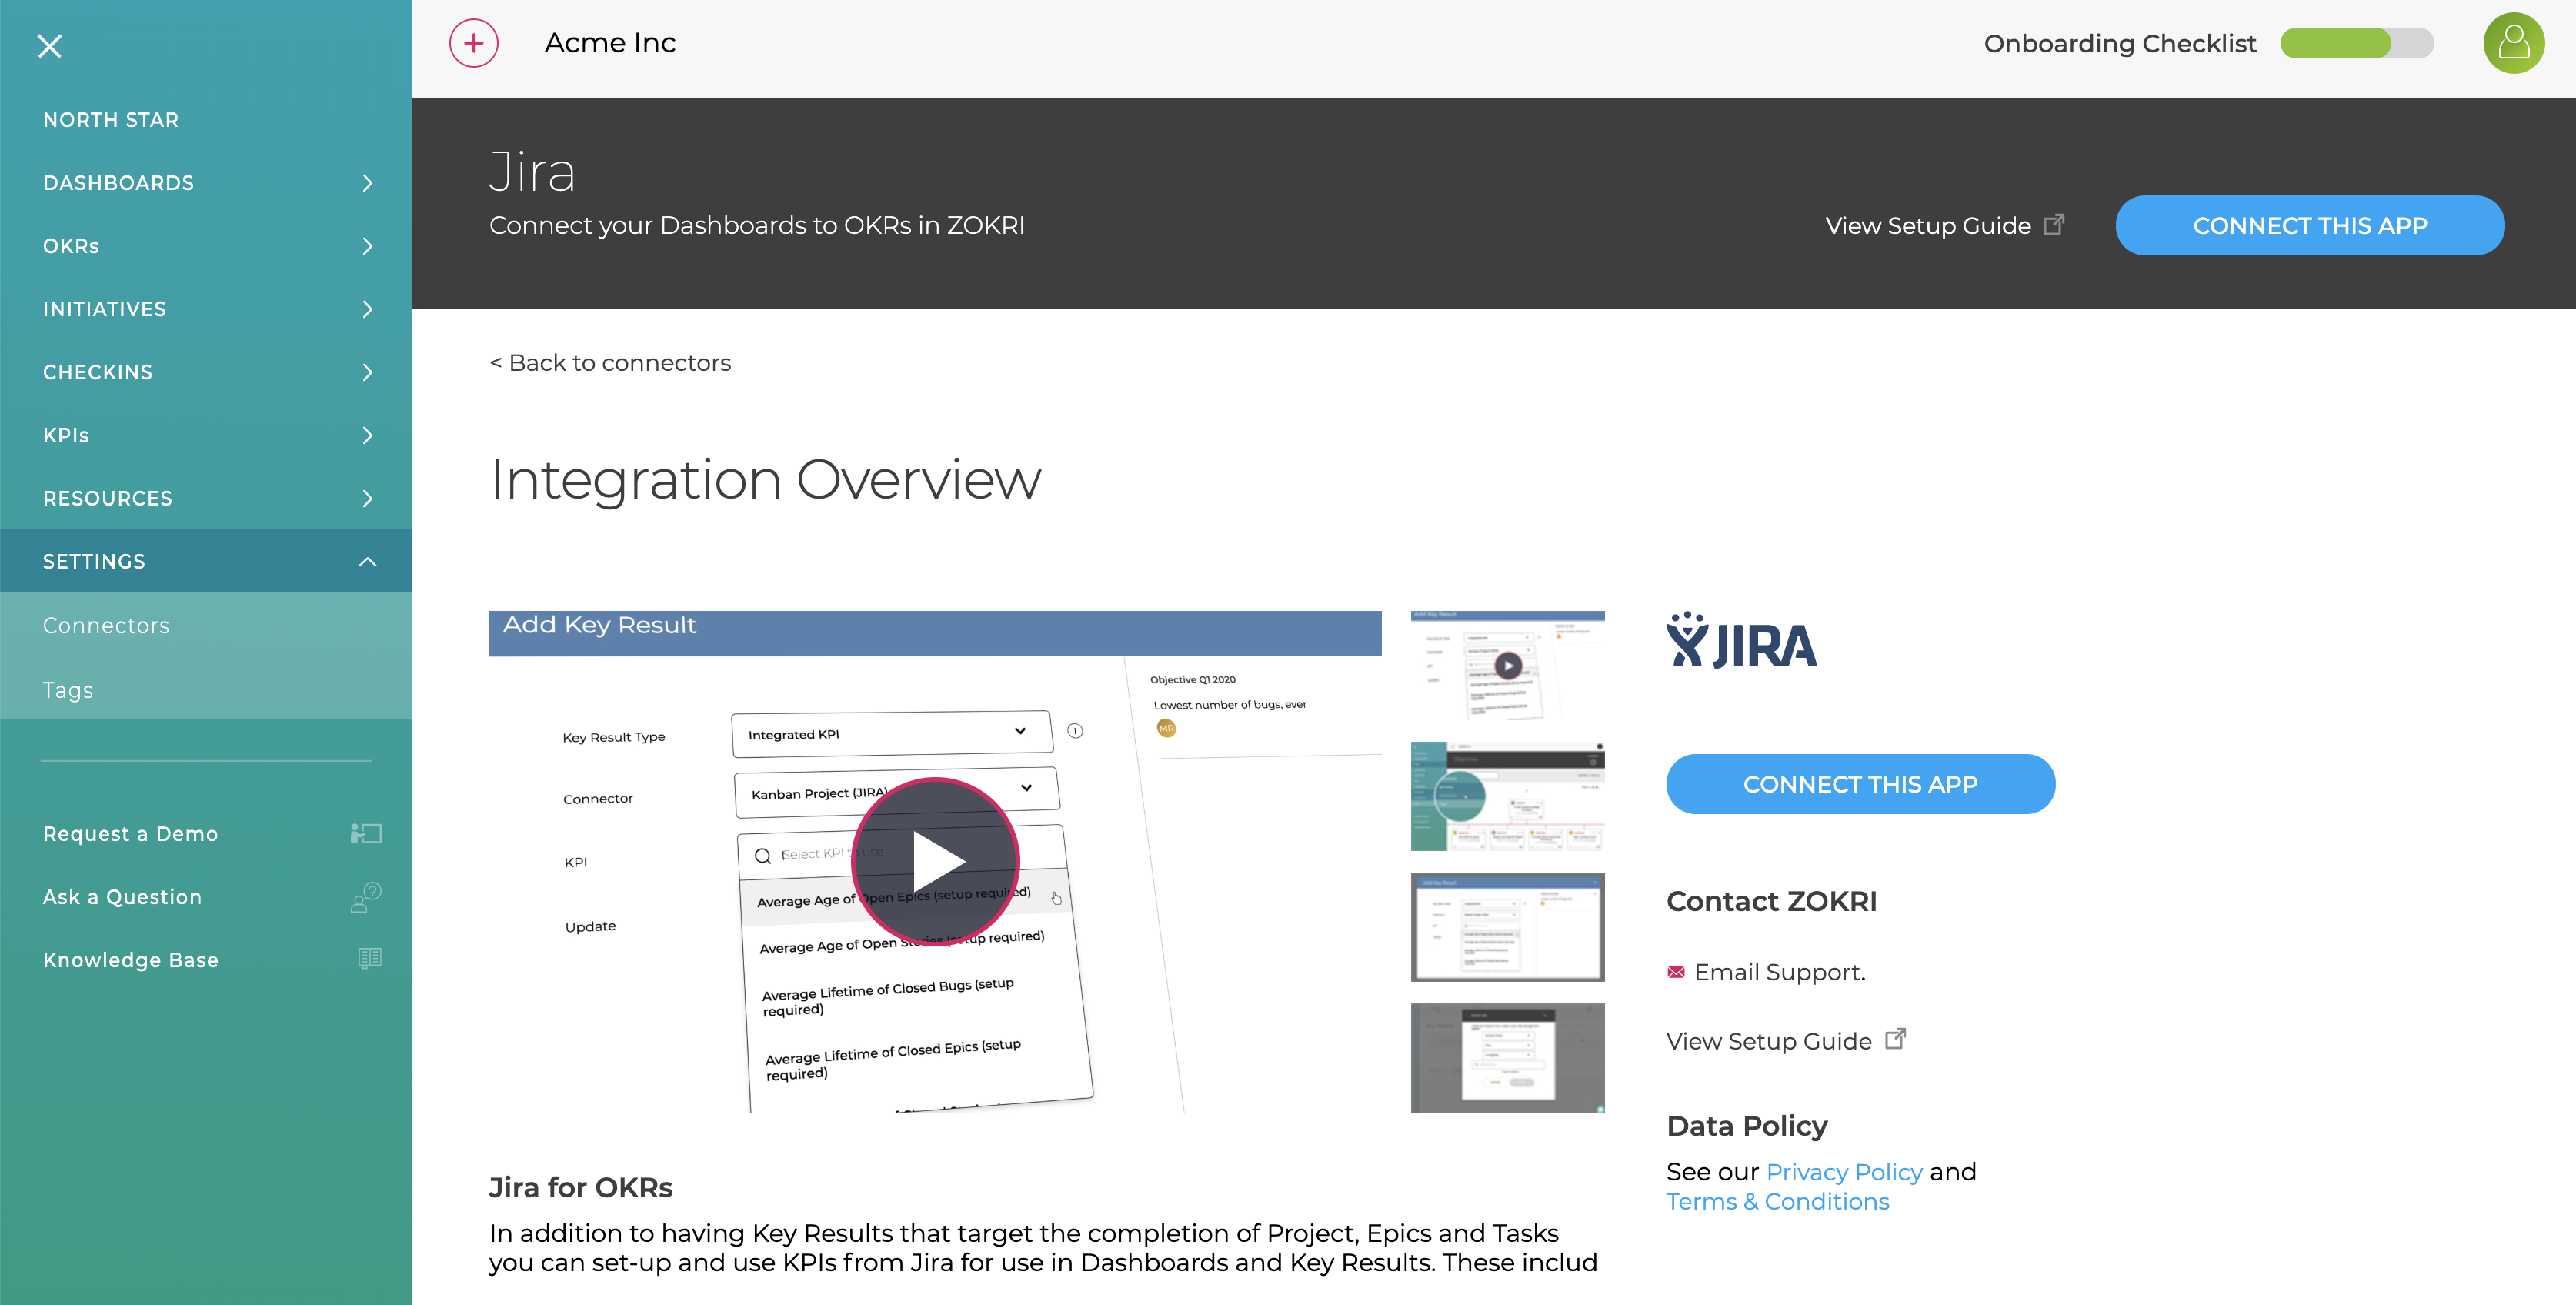This screenshot has height=1305, width=2576.
Task: Open the Connectors settings page
Action: 106,625
